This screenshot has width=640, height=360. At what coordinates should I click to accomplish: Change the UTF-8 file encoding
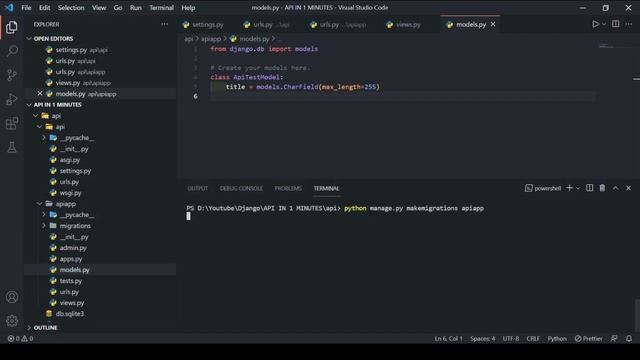pyautogui.click(x=511, y=338)
